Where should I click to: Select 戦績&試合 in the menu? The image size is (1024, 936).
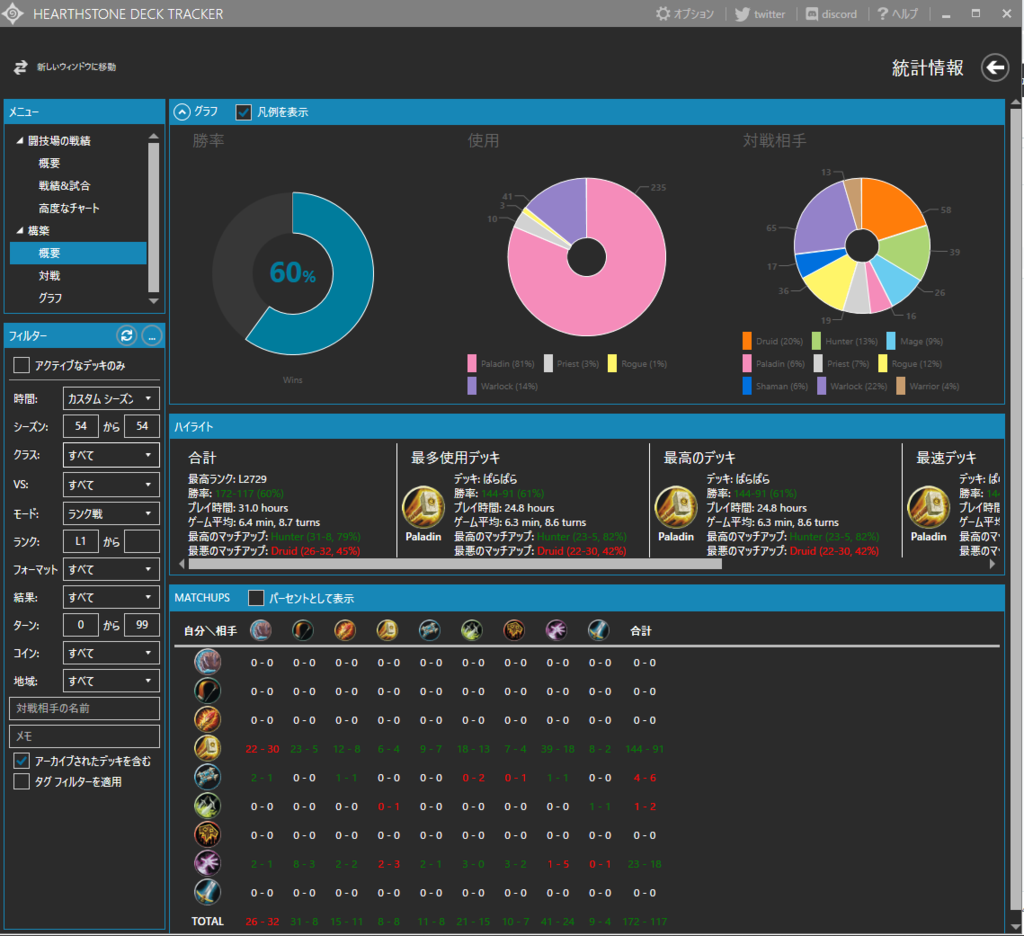click(x=64, y=186)
